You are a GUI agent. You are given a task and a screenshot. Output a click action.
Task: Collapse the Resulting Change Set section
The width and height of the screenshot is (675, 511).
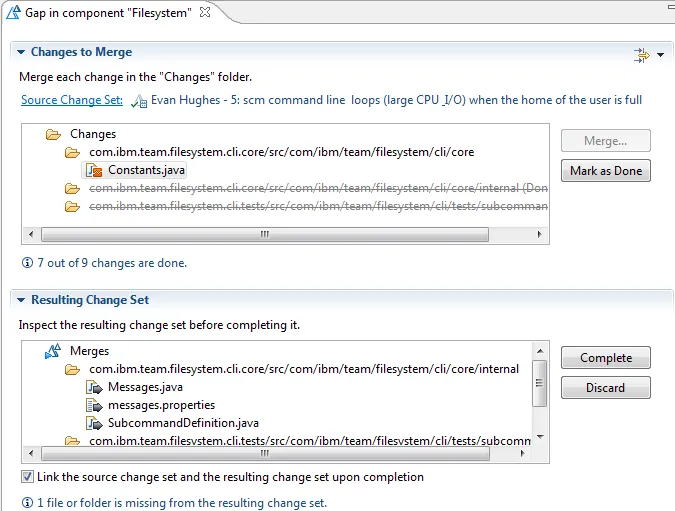20,300
